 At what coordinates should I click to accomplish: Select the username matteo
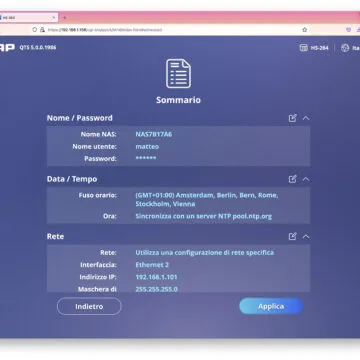147,146
